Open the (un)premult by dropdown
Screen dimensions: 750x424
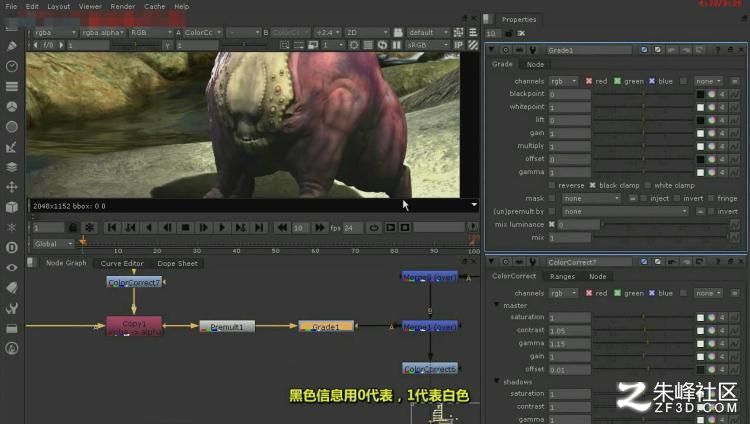click(x=625, y=212)
